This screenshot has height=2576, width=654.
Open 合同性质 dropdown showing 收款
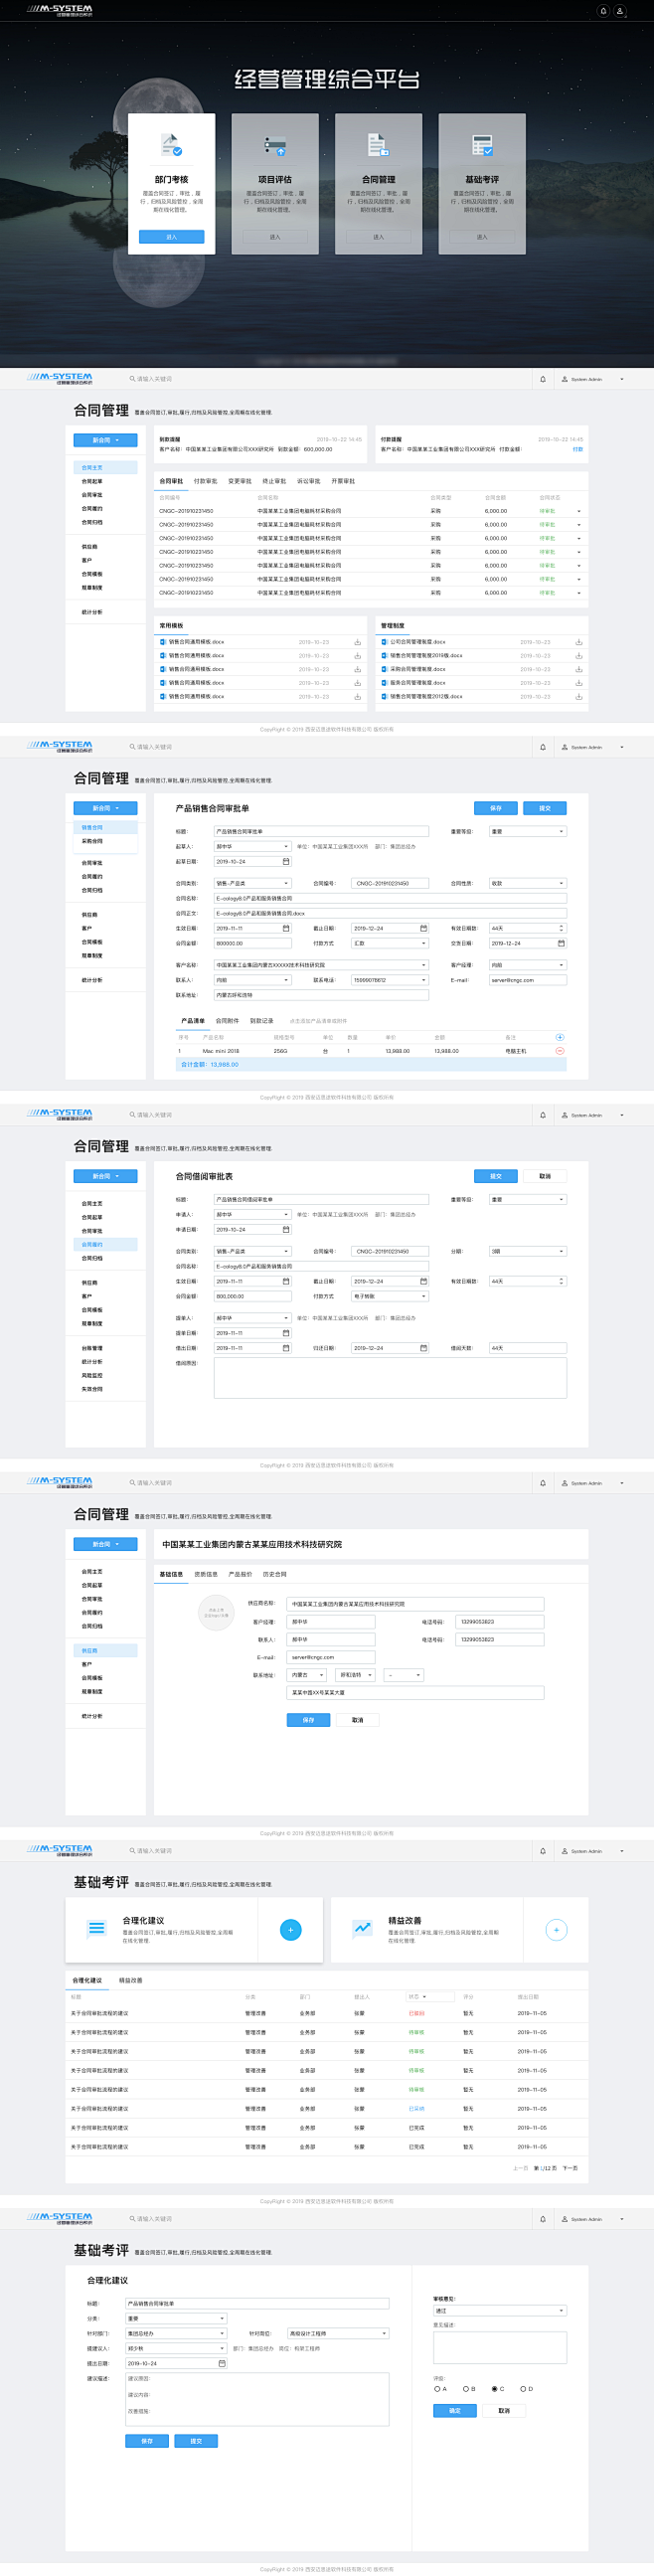click(528, 883)
